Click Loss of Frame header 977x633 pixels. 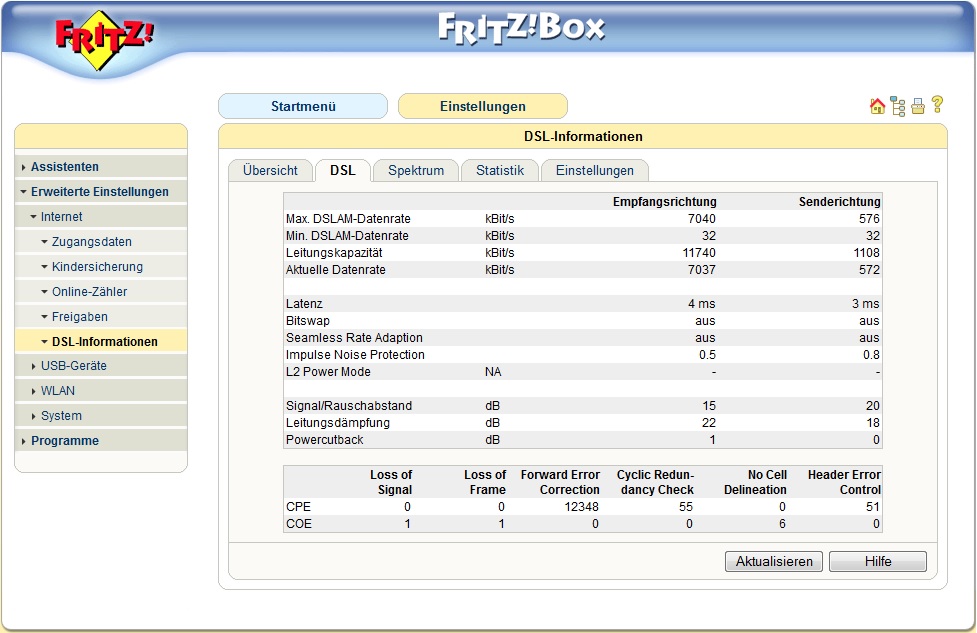click(x=485, y=482)
